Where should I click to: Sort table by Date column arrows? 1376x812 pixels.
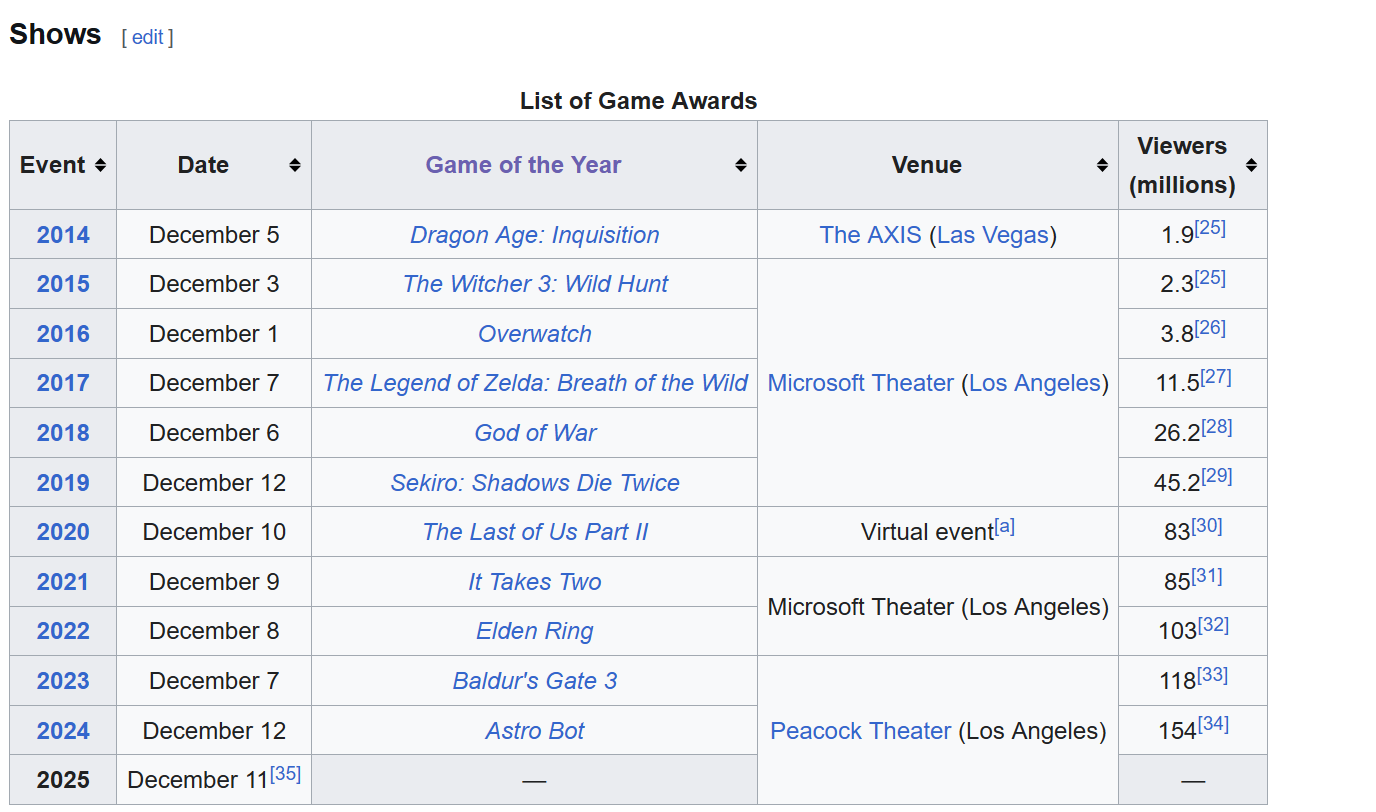pos(295,165)
